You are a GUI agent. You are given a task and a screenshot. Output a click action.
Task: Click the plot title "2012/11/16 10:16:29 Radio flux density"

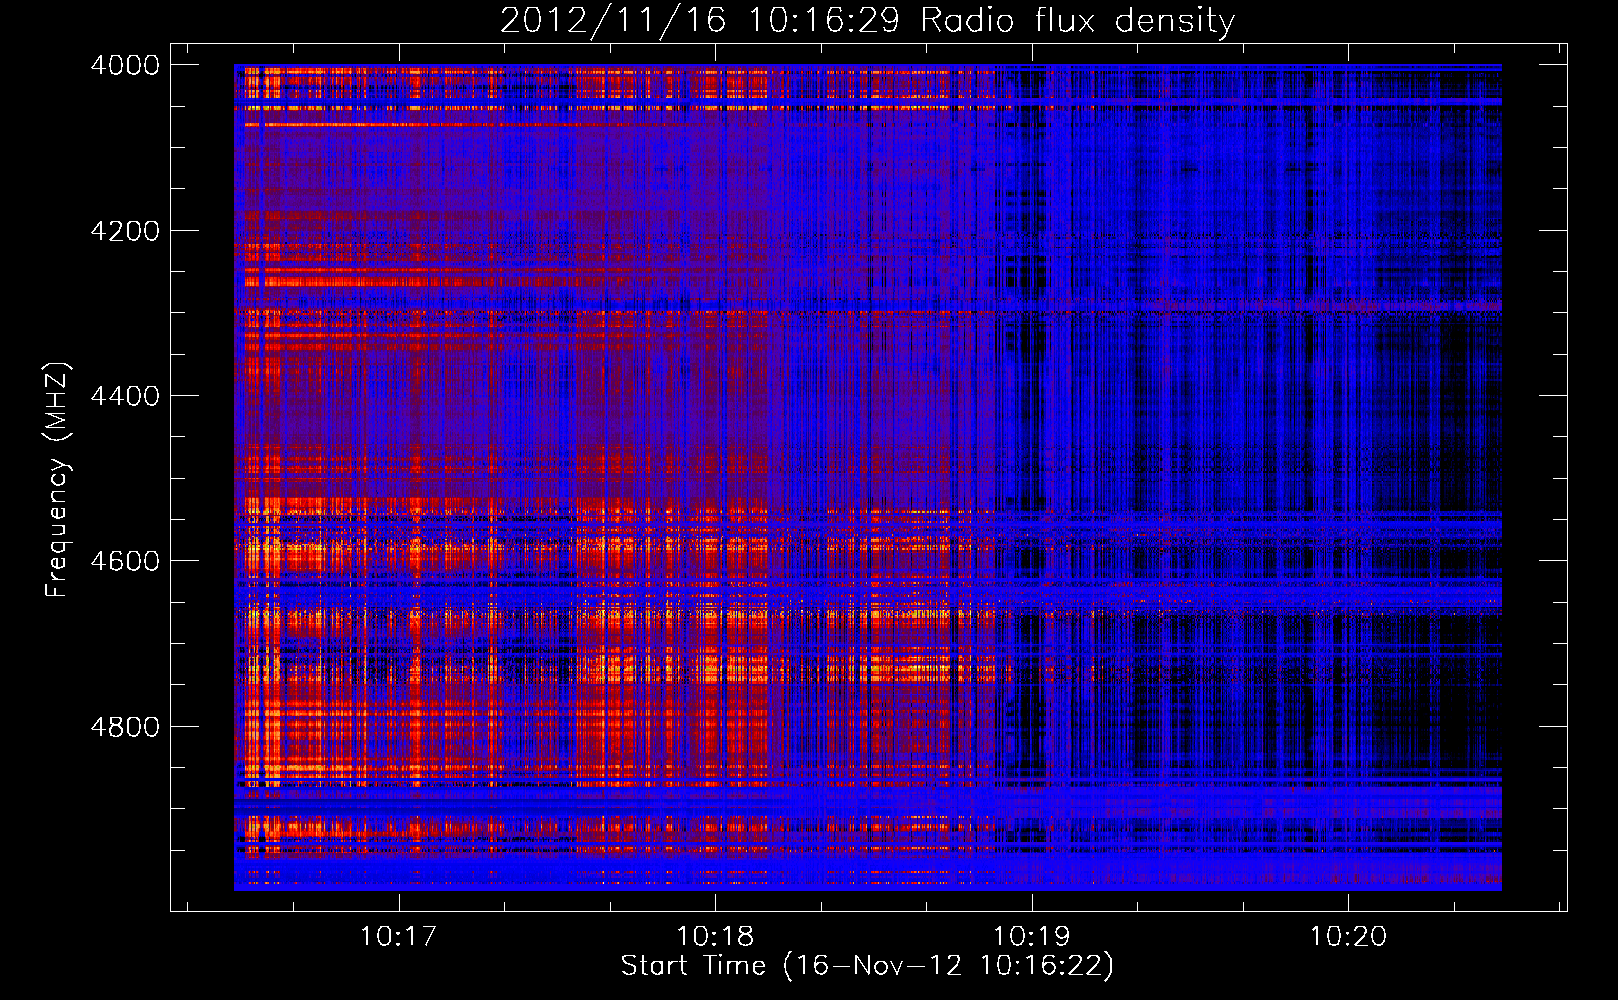(867, 21)
